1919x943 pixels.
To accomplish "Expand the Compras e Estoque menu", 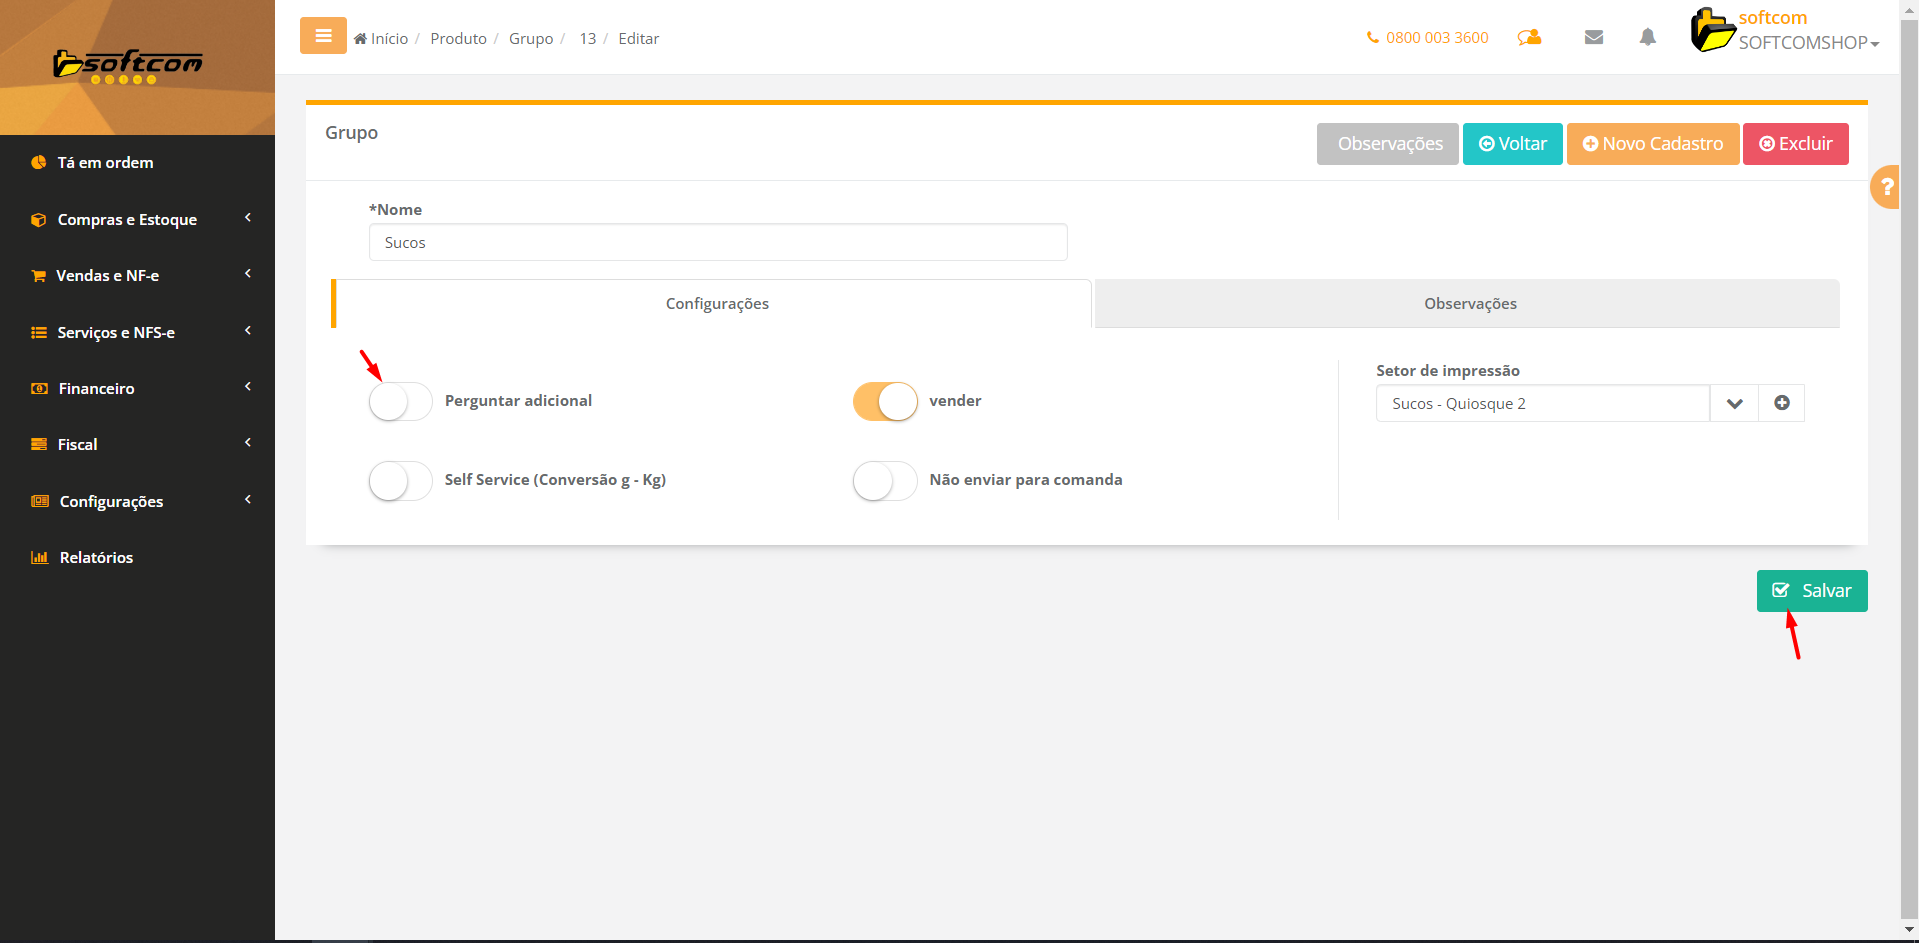I will point(127,220).
